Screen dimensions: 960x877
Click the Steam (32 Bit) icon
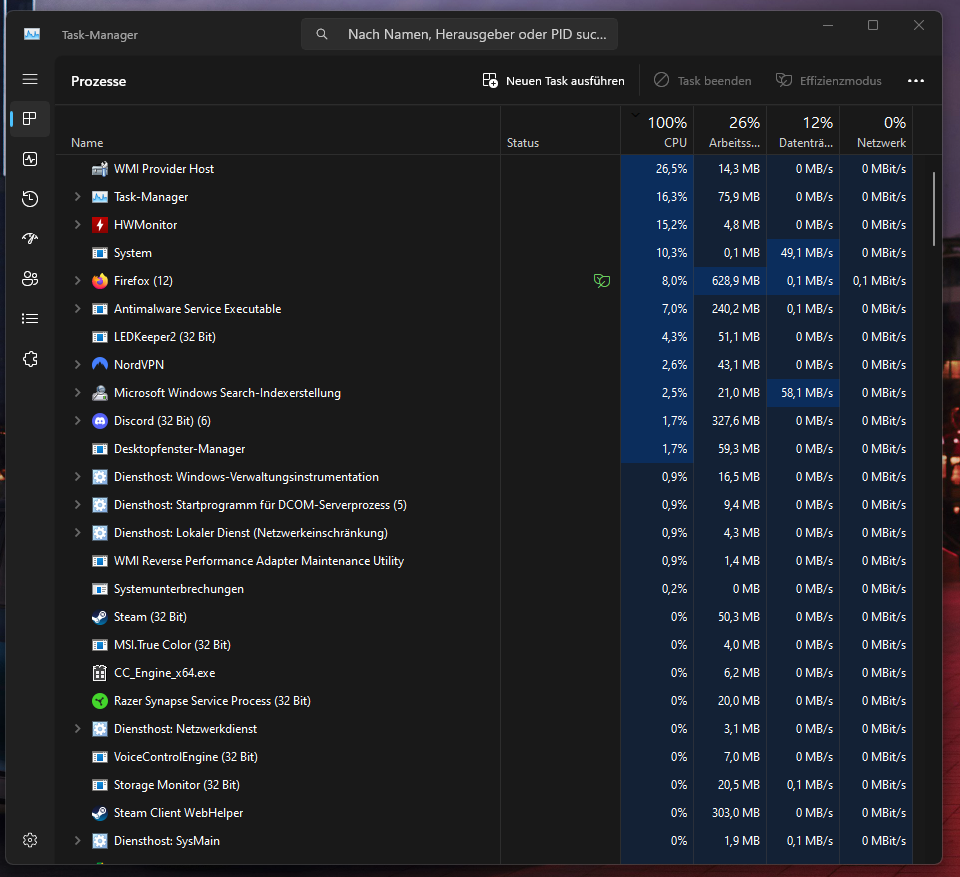pyautogui.click(x=100, y=617)
